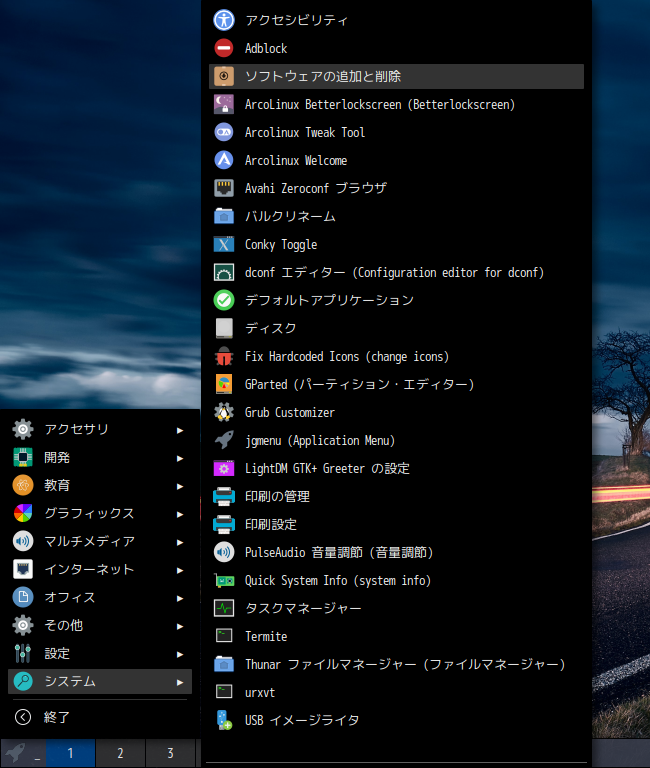Click the ソフトウェアの追加と削除 package icon
650x768 pixels.
pyautogui.click(x=224, y=76)
